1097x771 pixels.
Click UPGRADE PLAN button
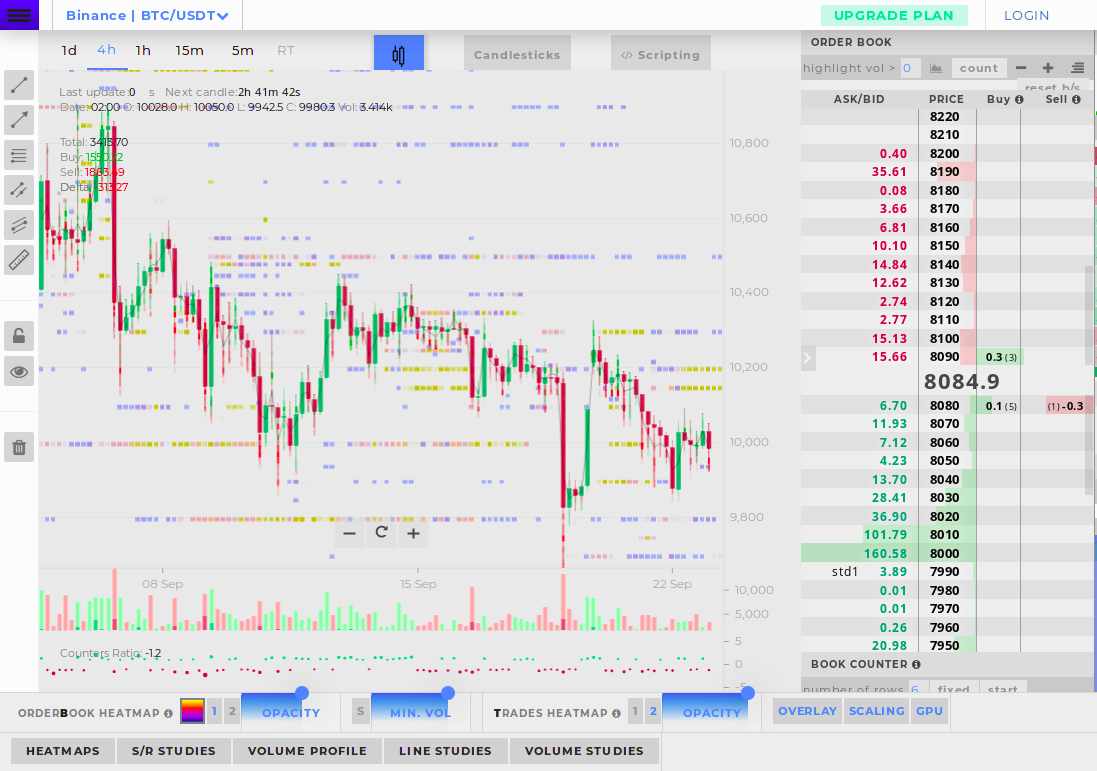(894, 15)
